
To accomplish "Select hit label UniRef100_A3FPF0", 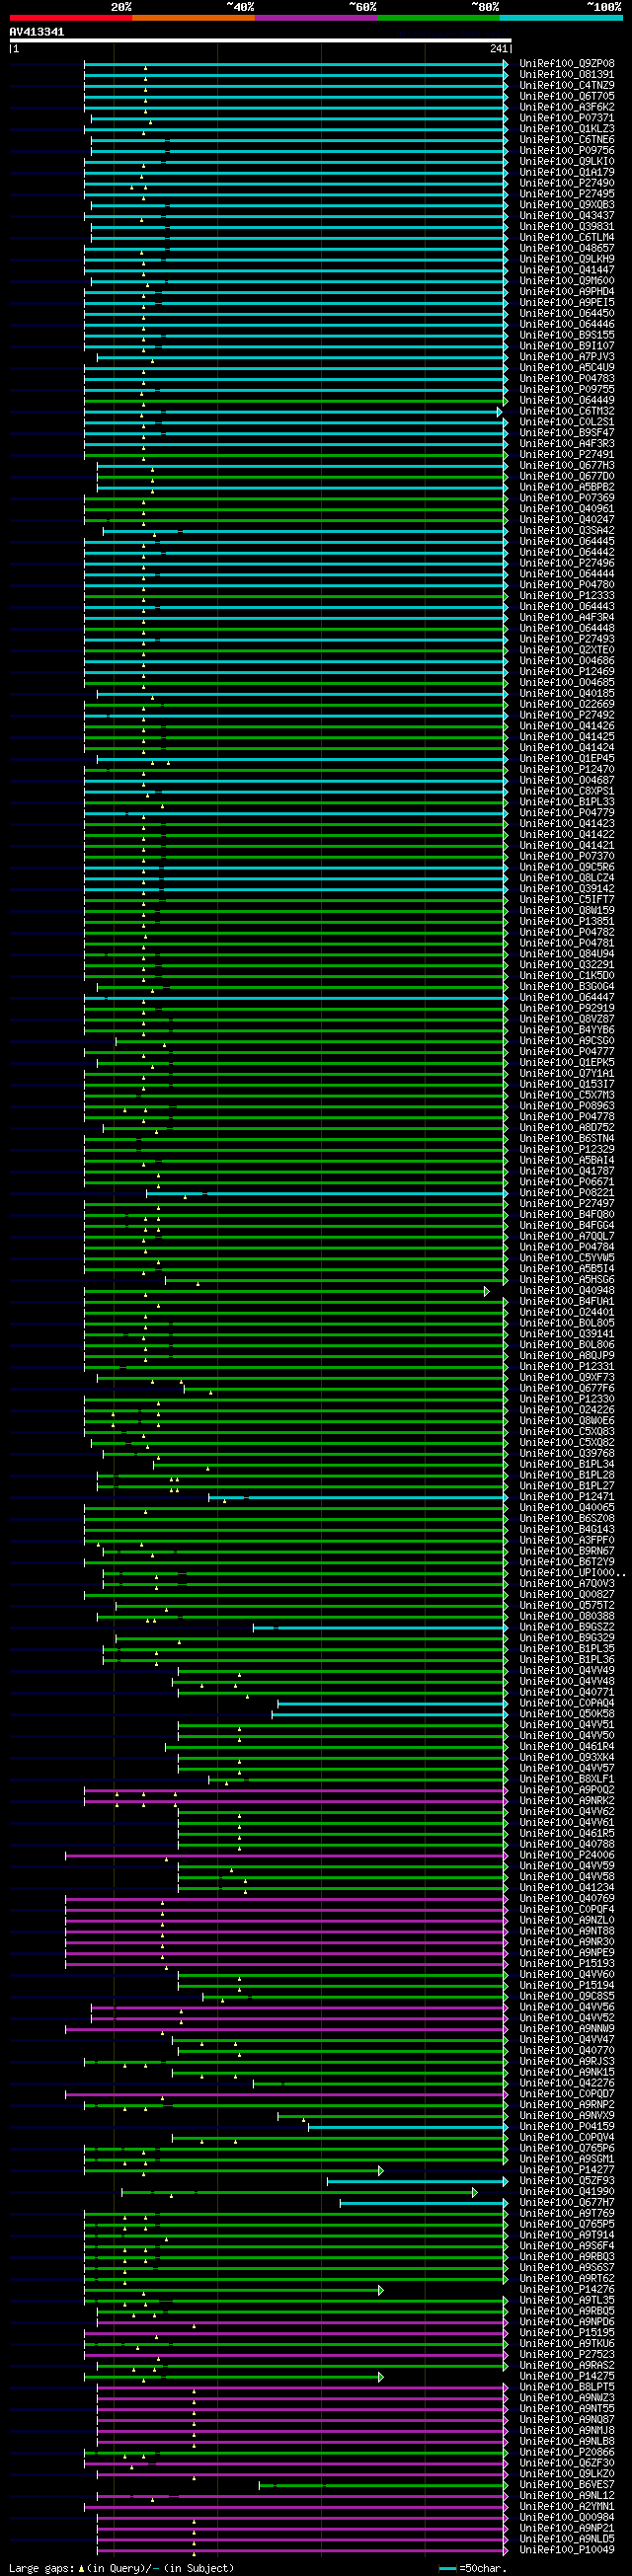I will (567, 1541).
